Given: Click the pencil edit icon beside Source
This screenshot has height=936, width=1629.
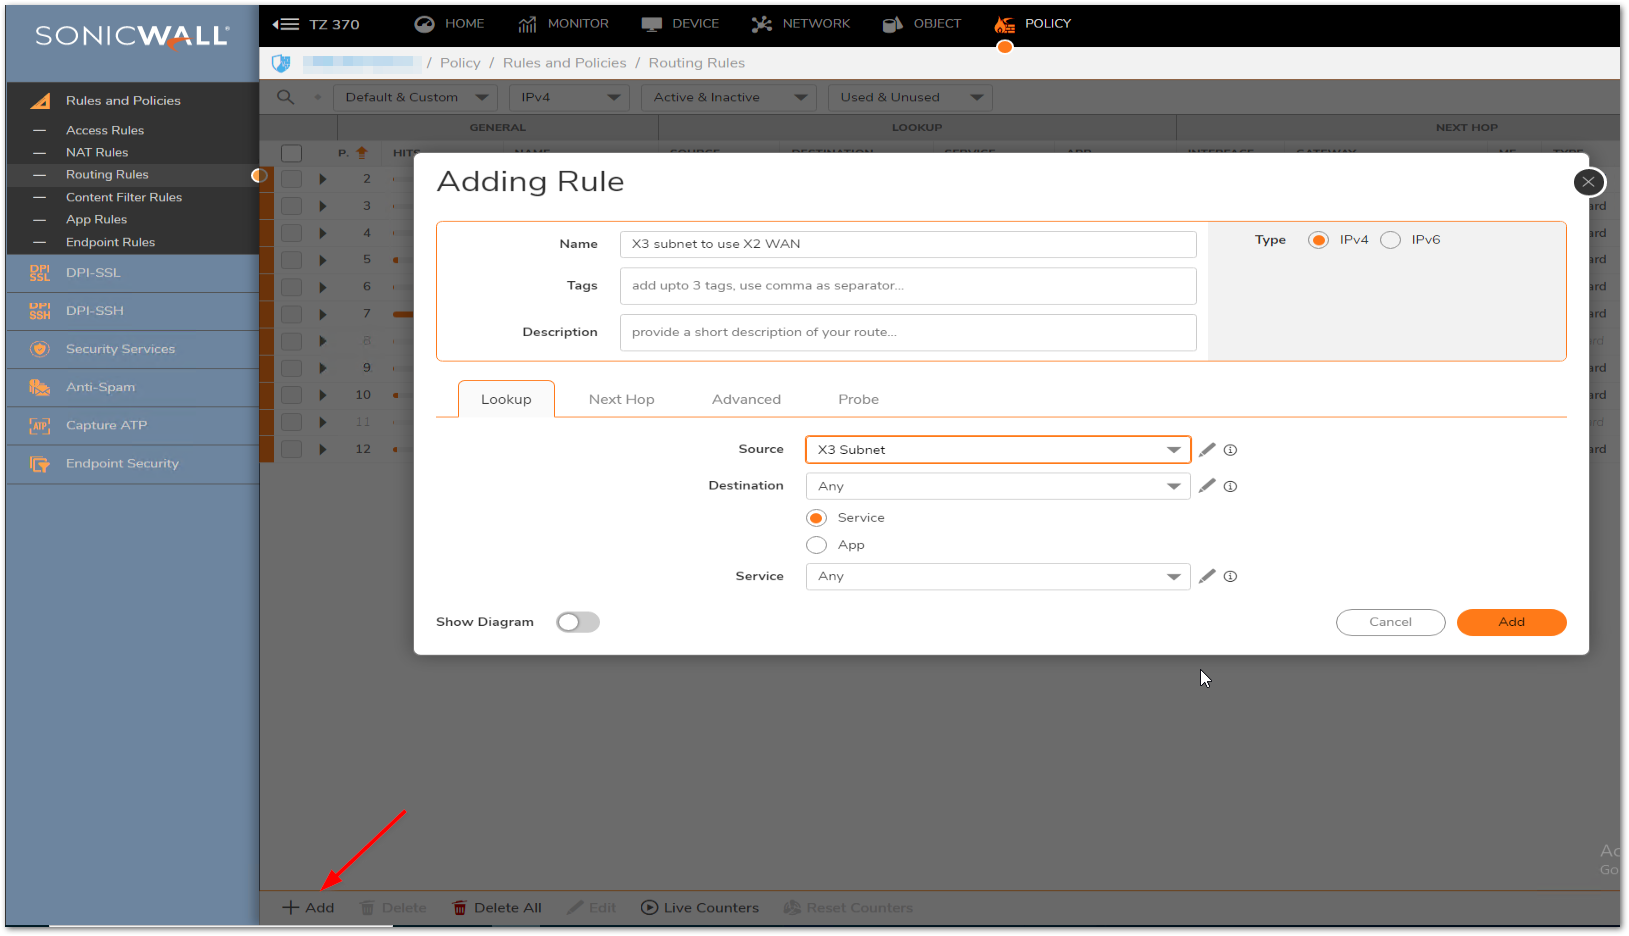Looking at the screenshot, I should point(1207,450).
